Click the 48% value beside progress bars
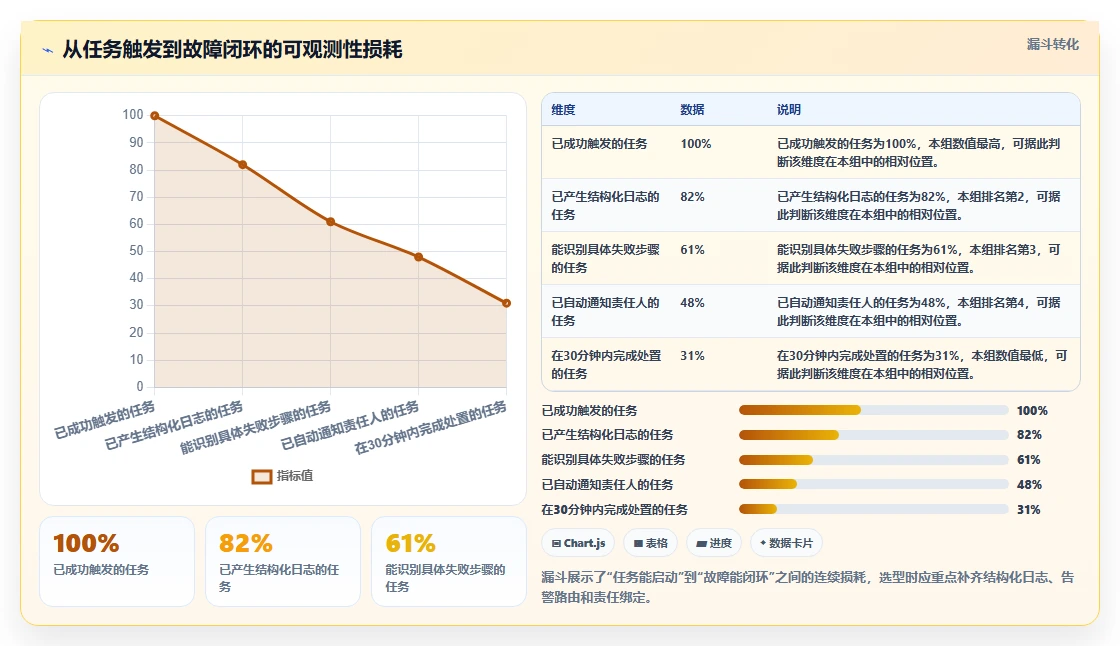1120x646 pixels. click(x=1029, y=484)
